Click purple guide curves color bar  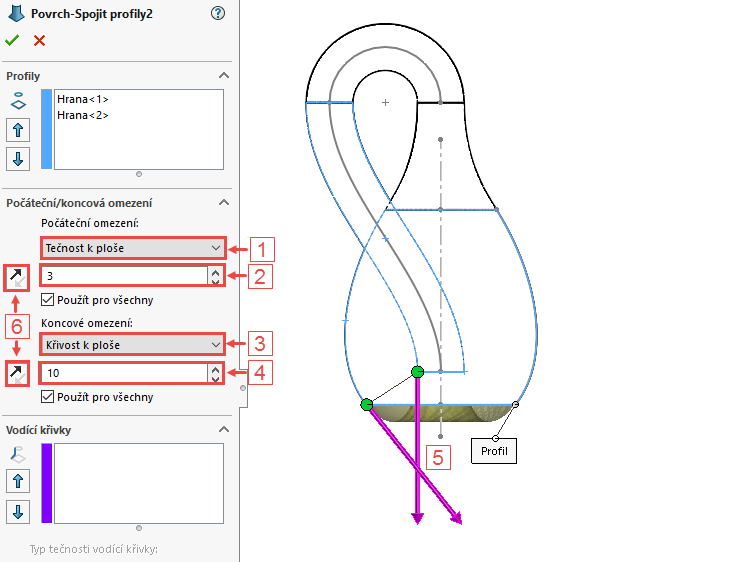pyautogui.click(x=46, y=483)
